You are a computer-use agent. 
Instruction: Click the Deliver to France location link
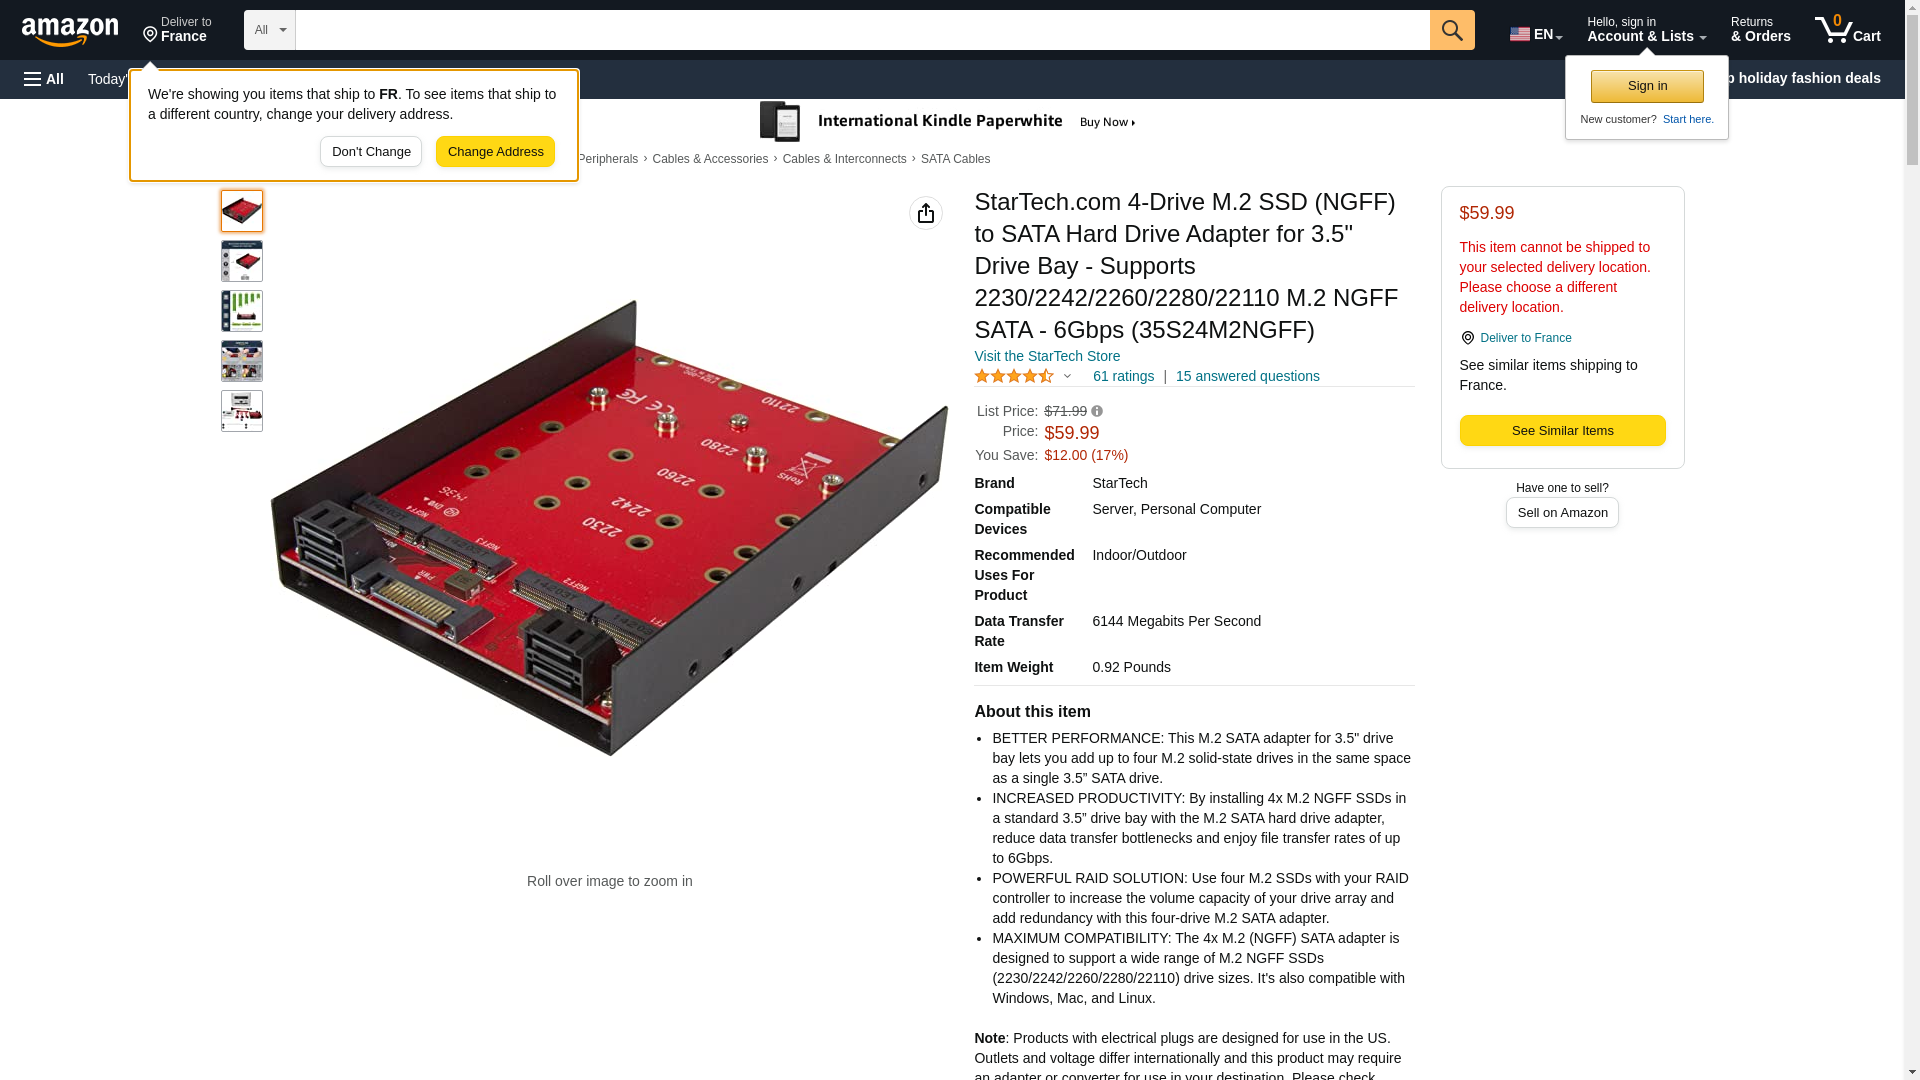click(x=1525, y=338)
